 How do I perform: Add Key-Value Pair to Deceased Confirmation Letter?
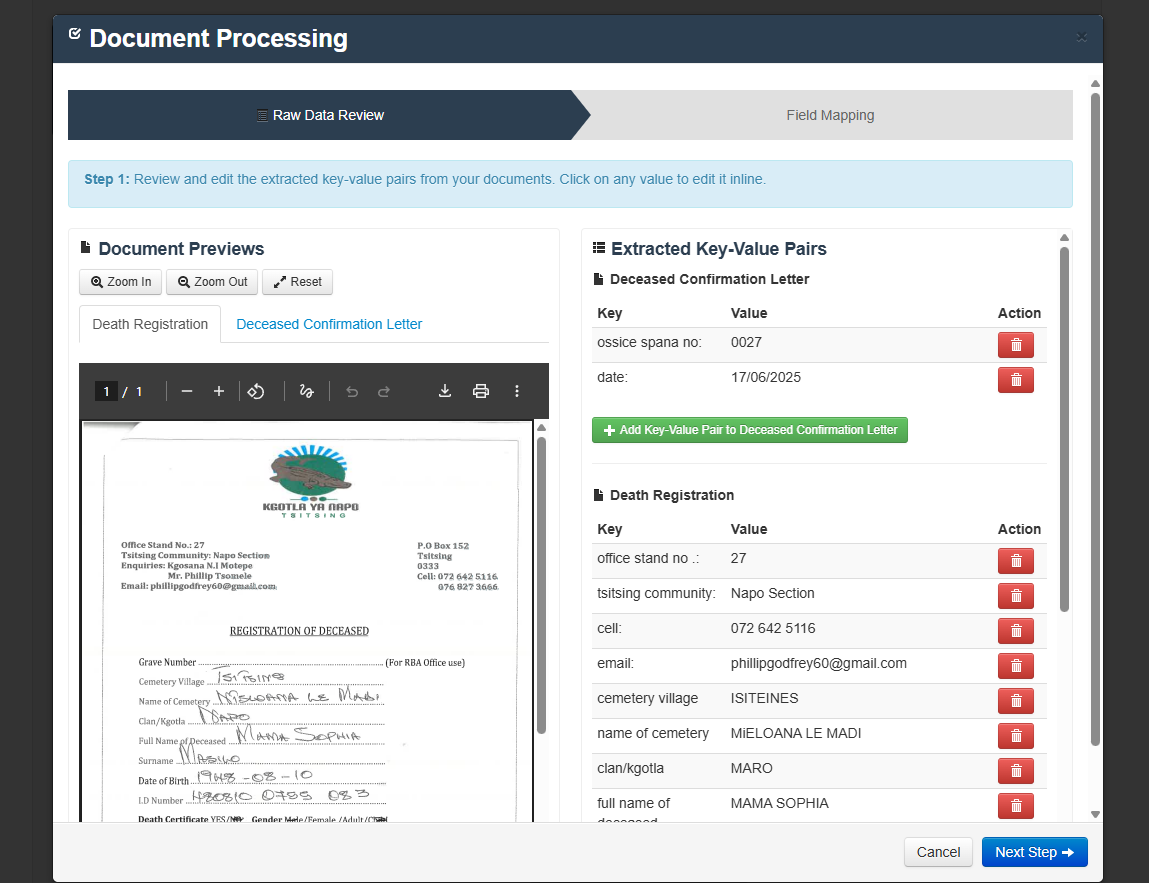point(749,430)
